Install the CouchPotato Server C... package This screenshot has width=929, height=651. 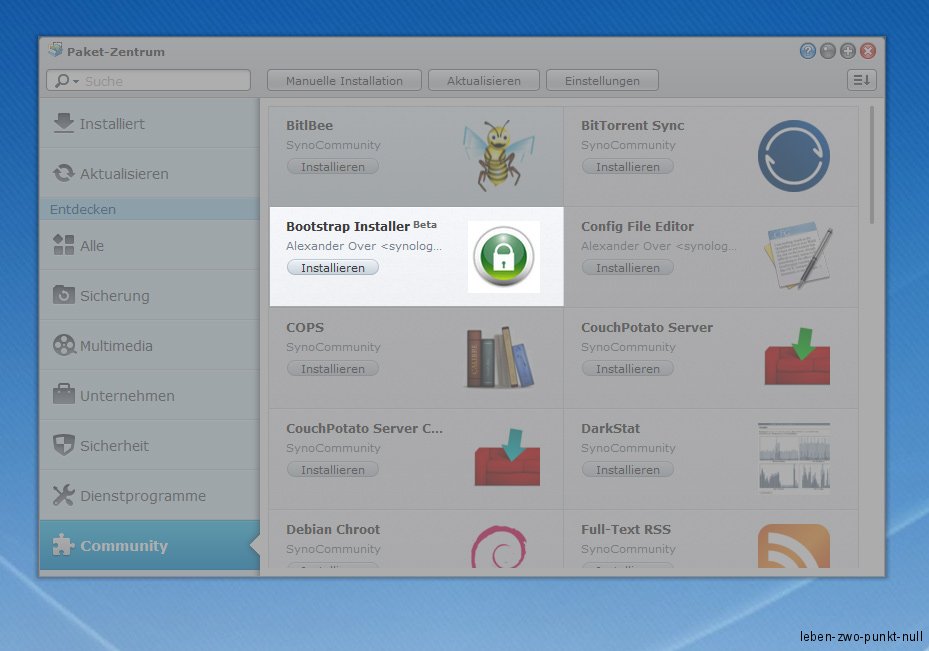point(332,469)
